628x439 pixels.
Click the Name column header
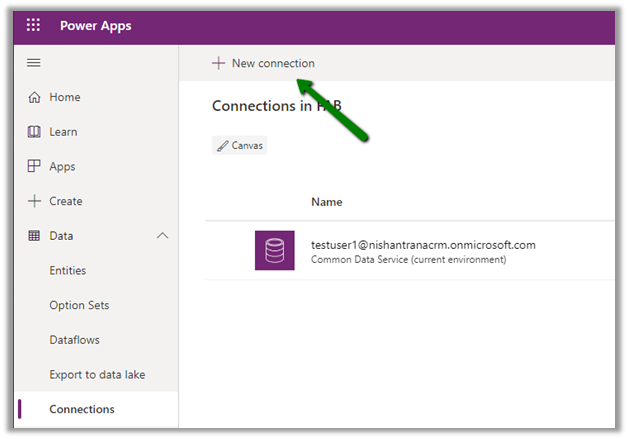[327, 202]
